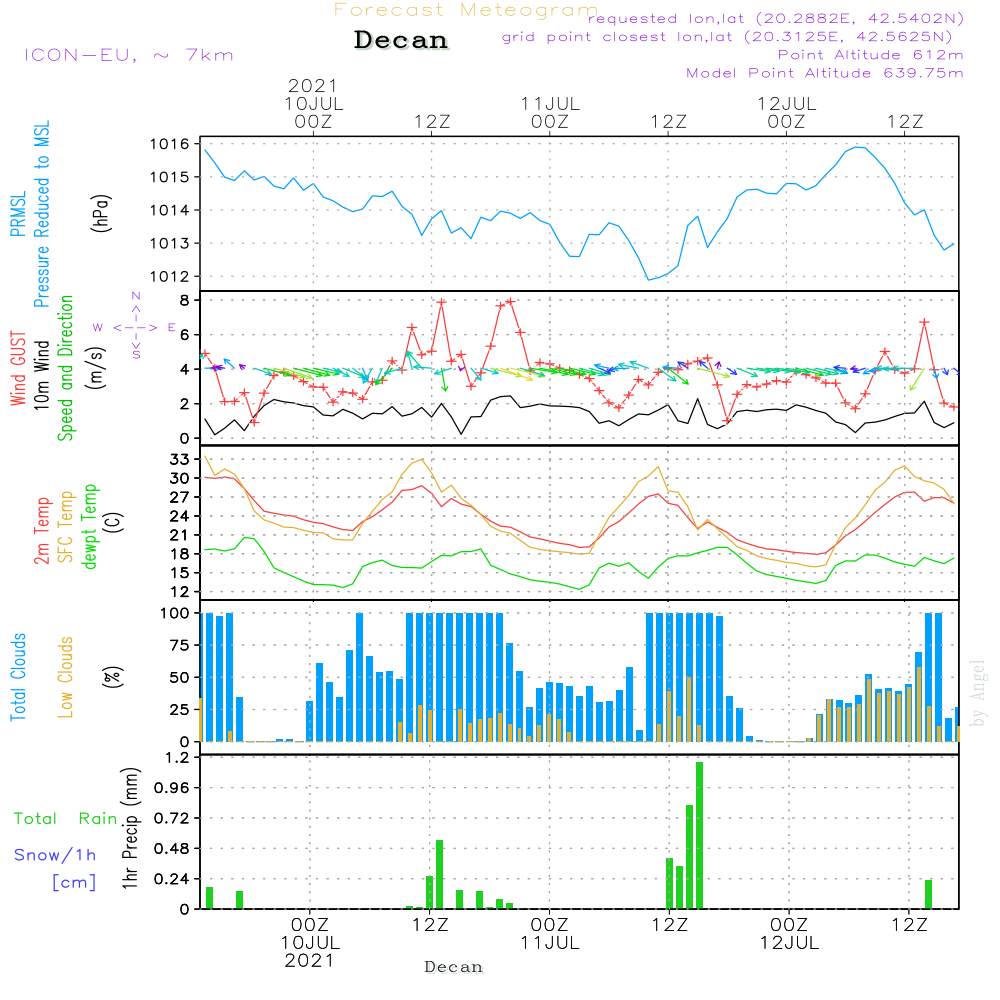The height and width of the screenshot is (1000, 1000).
Task: Select the "1014" pressure tick value
Action: 170,210
